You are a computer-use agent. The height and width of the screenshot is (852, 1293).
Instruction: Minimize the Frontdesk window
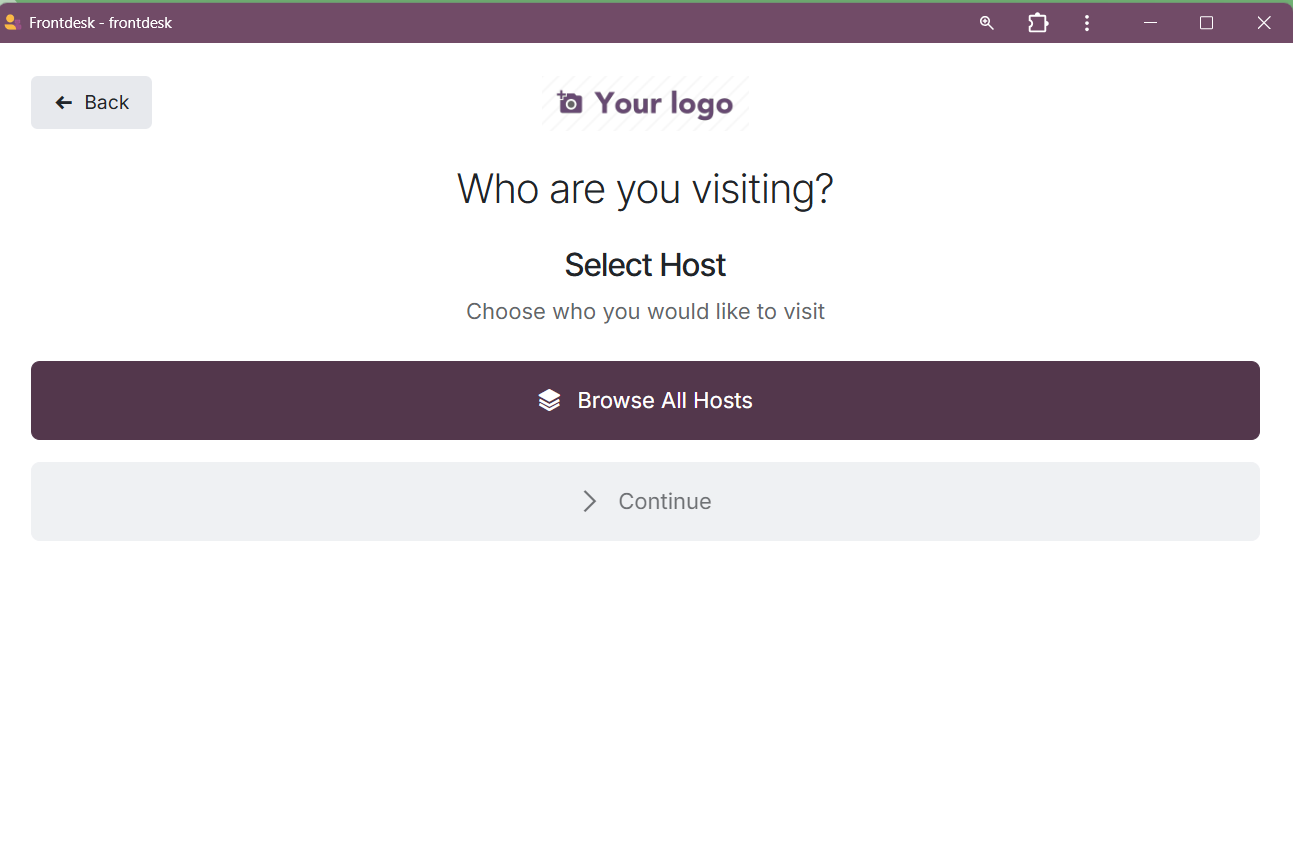1150,23
